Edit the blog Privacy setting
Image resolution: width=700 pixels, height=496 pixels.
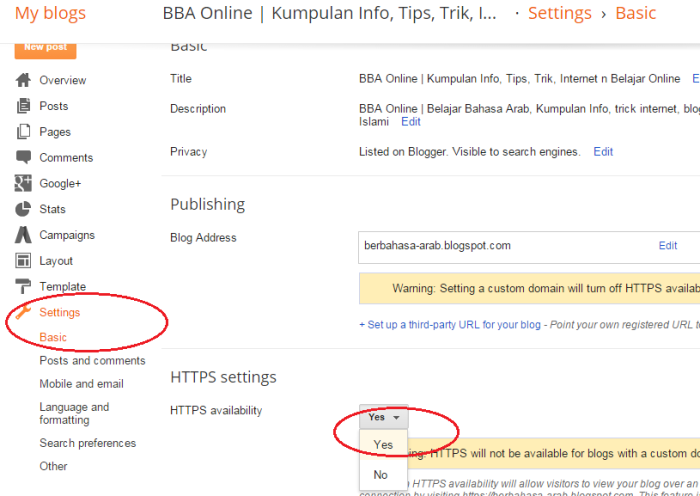(603, 152)
